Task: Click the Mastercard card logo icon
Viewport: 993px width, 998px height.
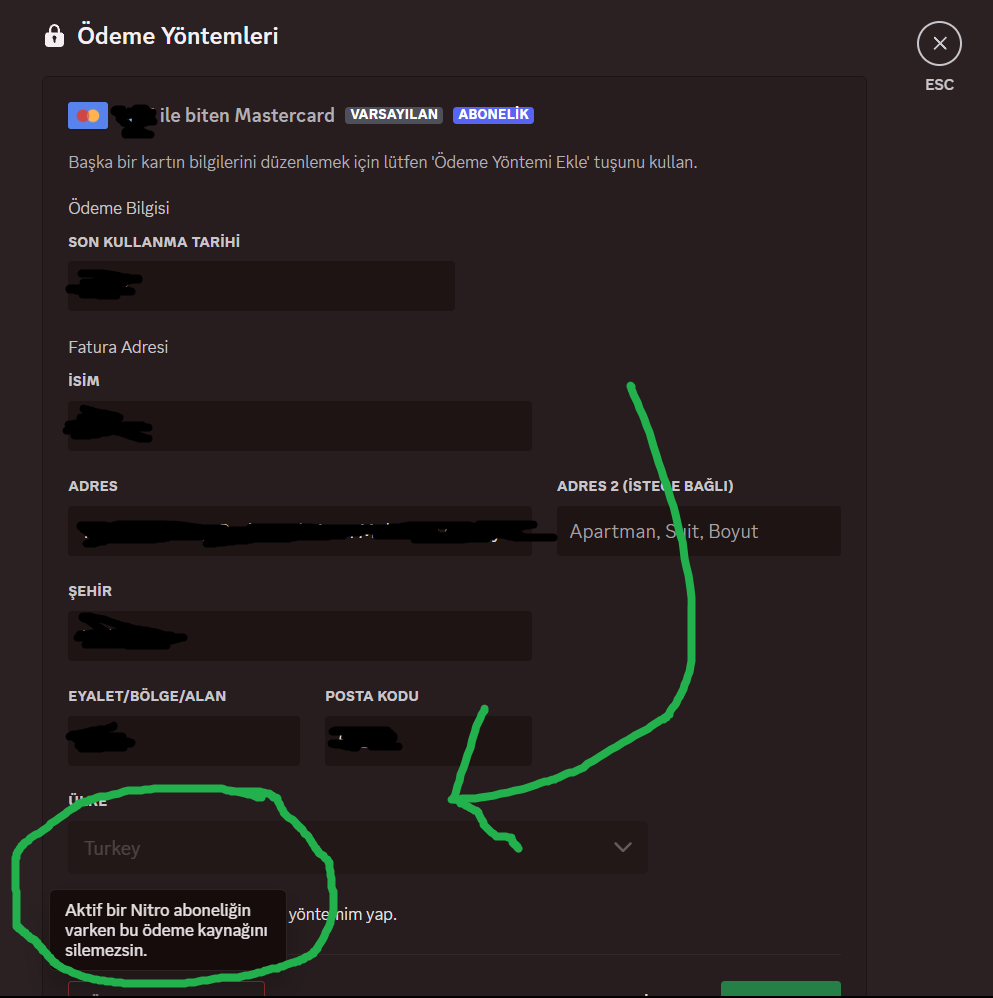Action: tap(88, 116)
